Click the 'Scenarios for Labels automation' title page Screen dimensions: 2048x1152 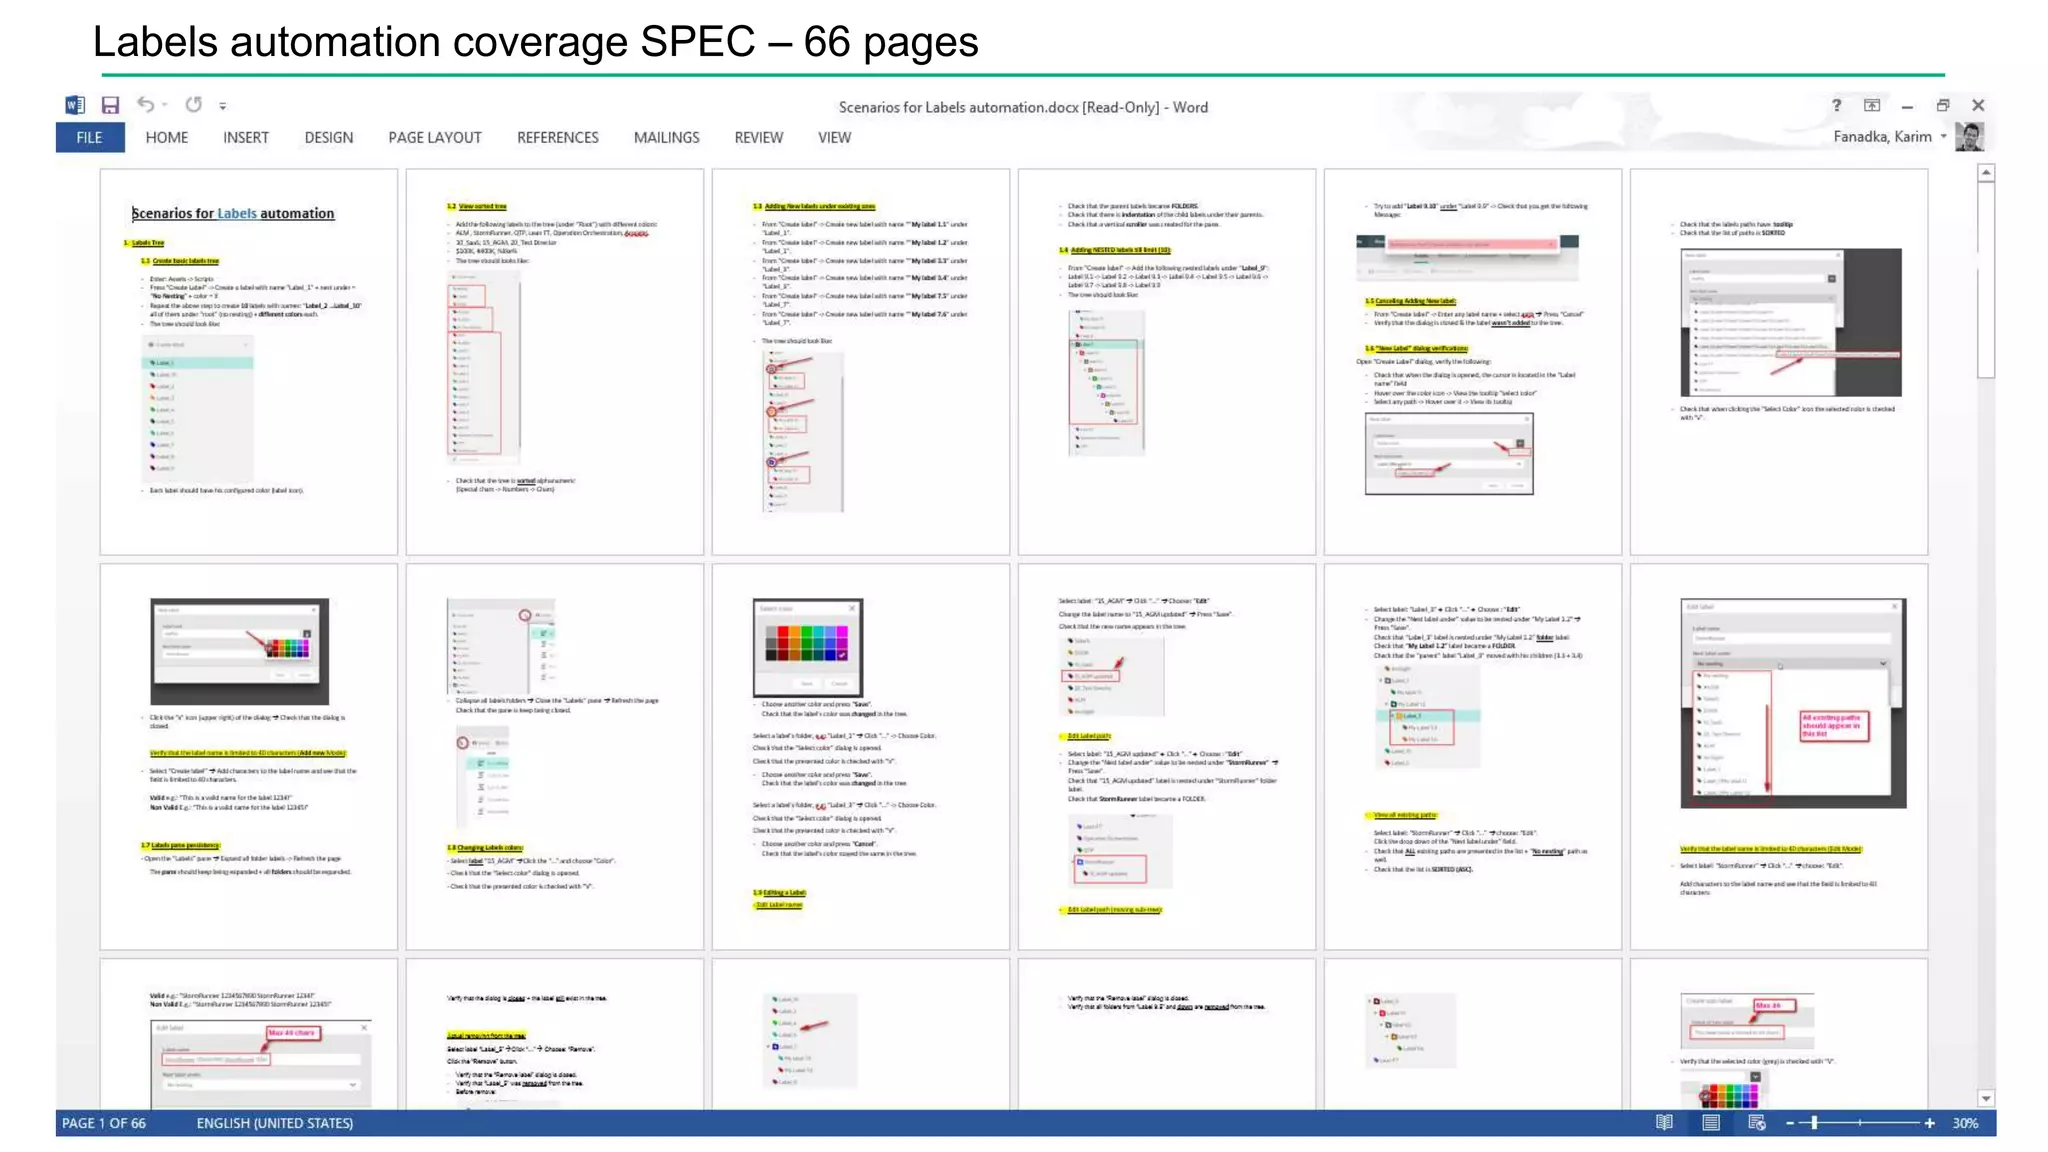click(x=249, y=362)
